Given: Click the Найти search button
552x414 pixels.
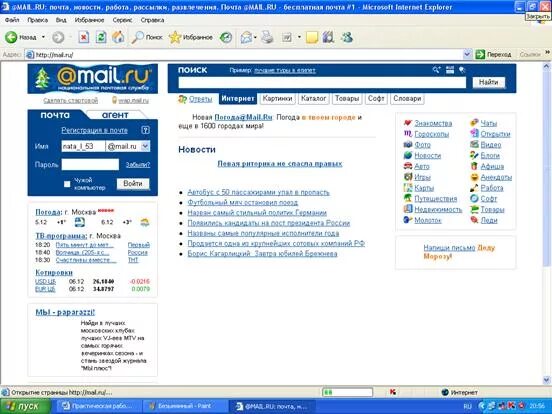Looking at the screenshot, I should tap(488, 82).
